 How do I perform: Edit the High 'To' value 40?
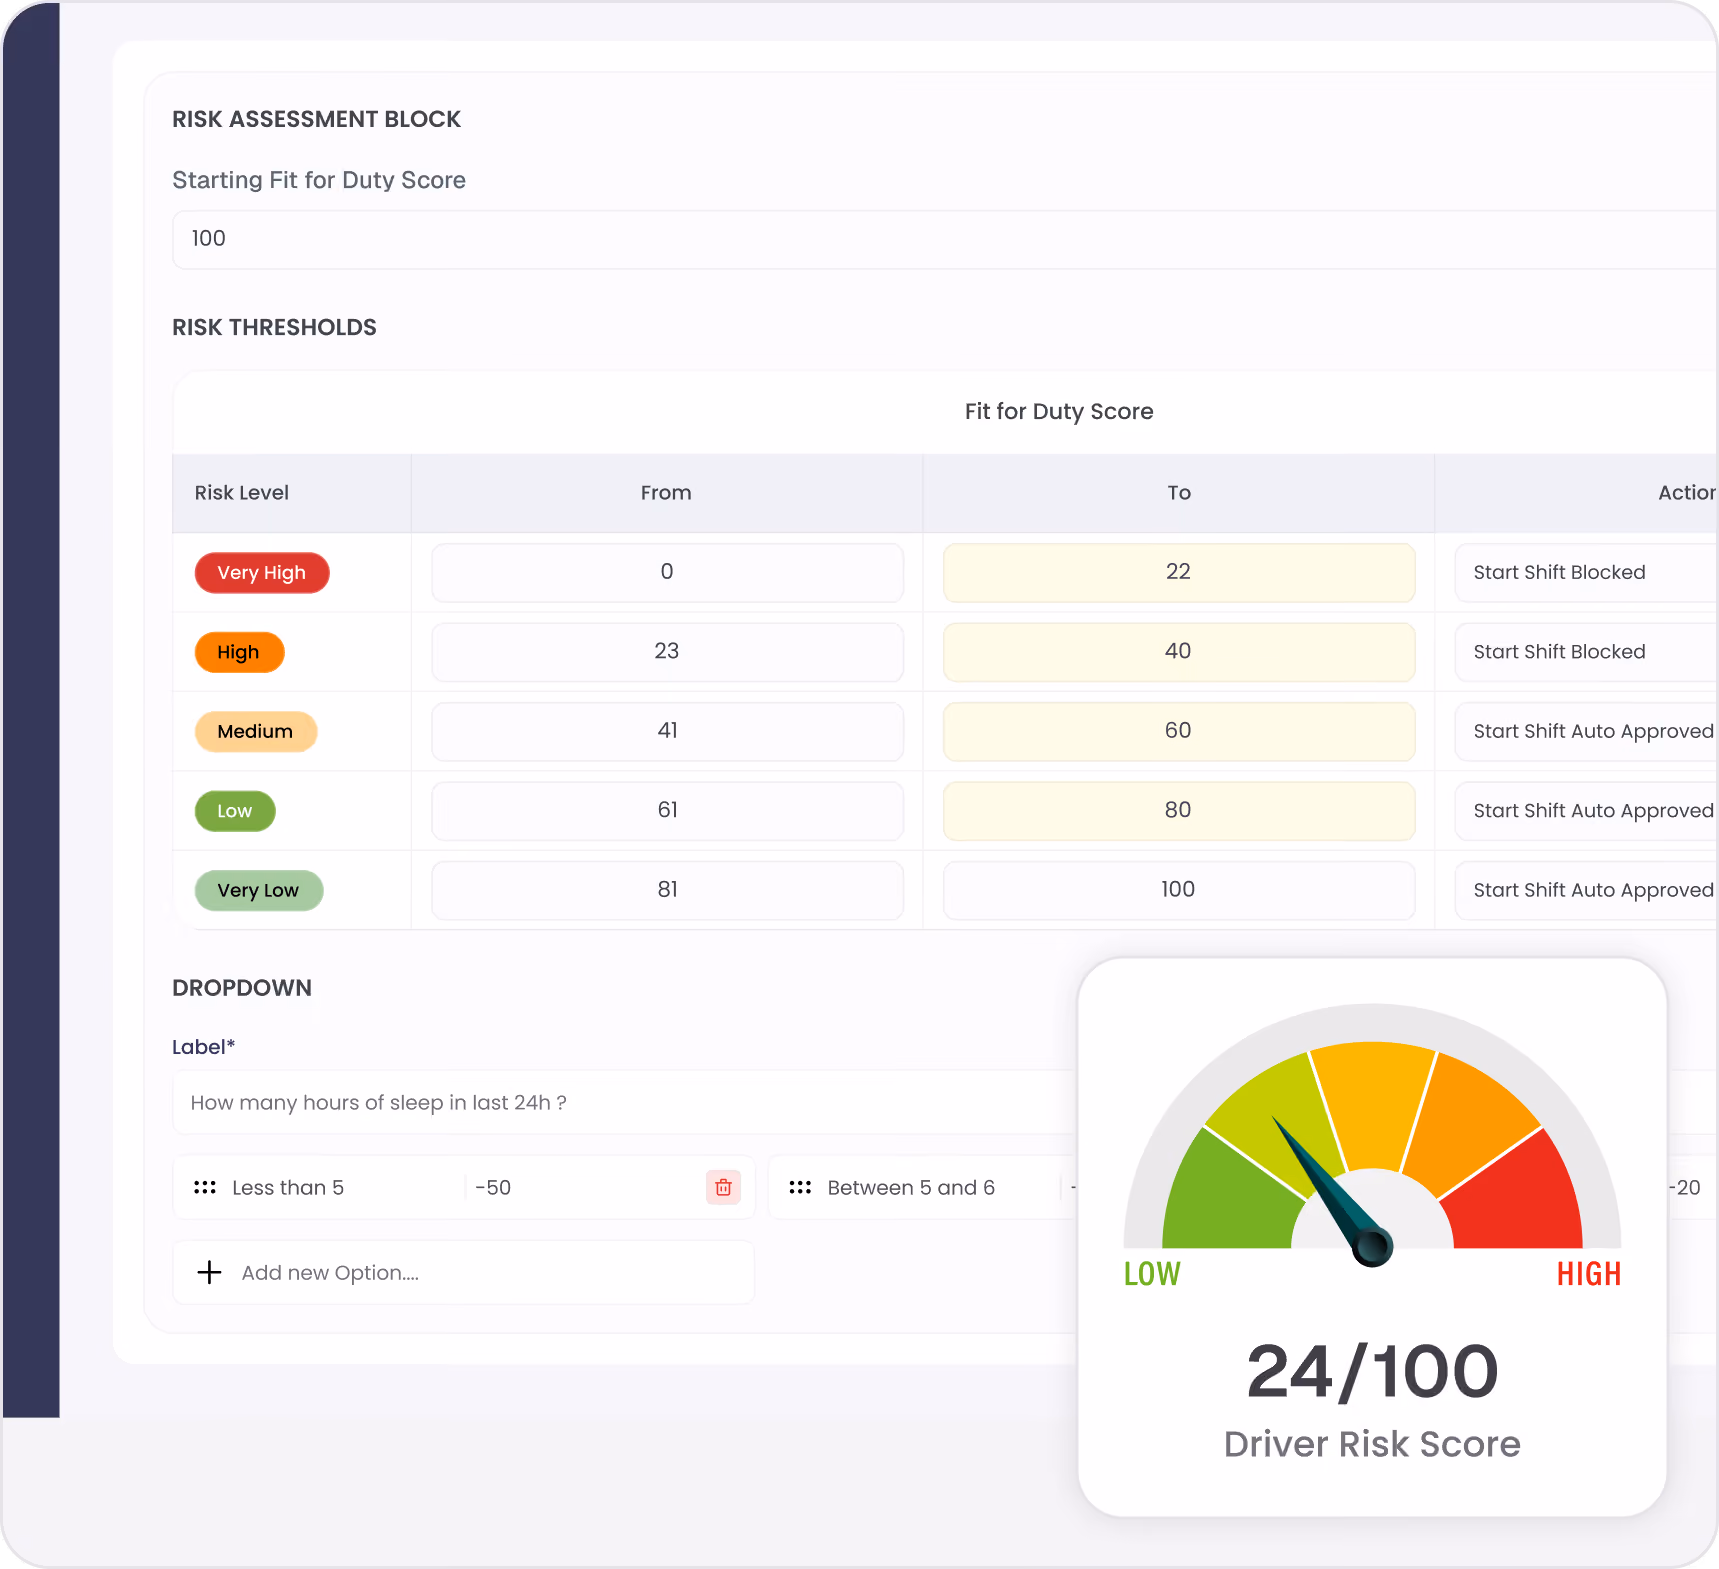[x=1178, y=652]
